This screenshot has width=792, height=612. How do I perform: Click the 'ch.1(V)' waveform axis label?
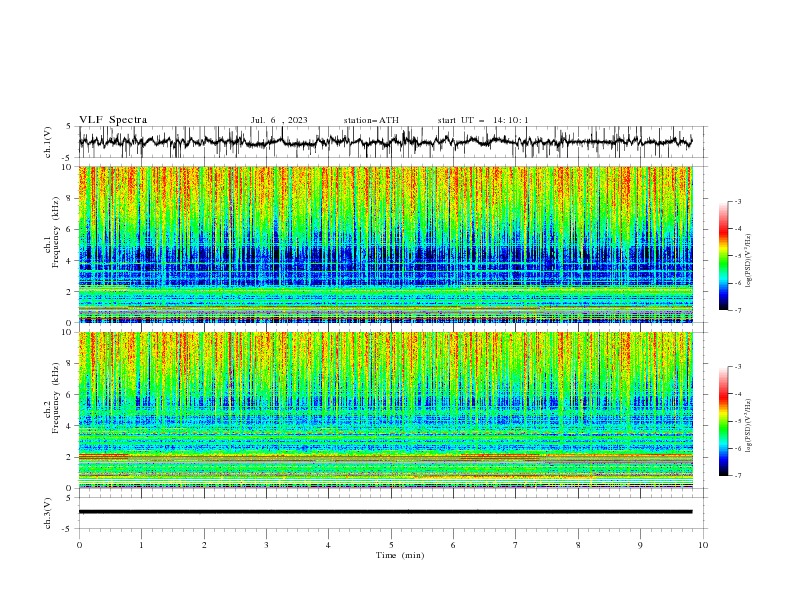[x=48, y=142]
